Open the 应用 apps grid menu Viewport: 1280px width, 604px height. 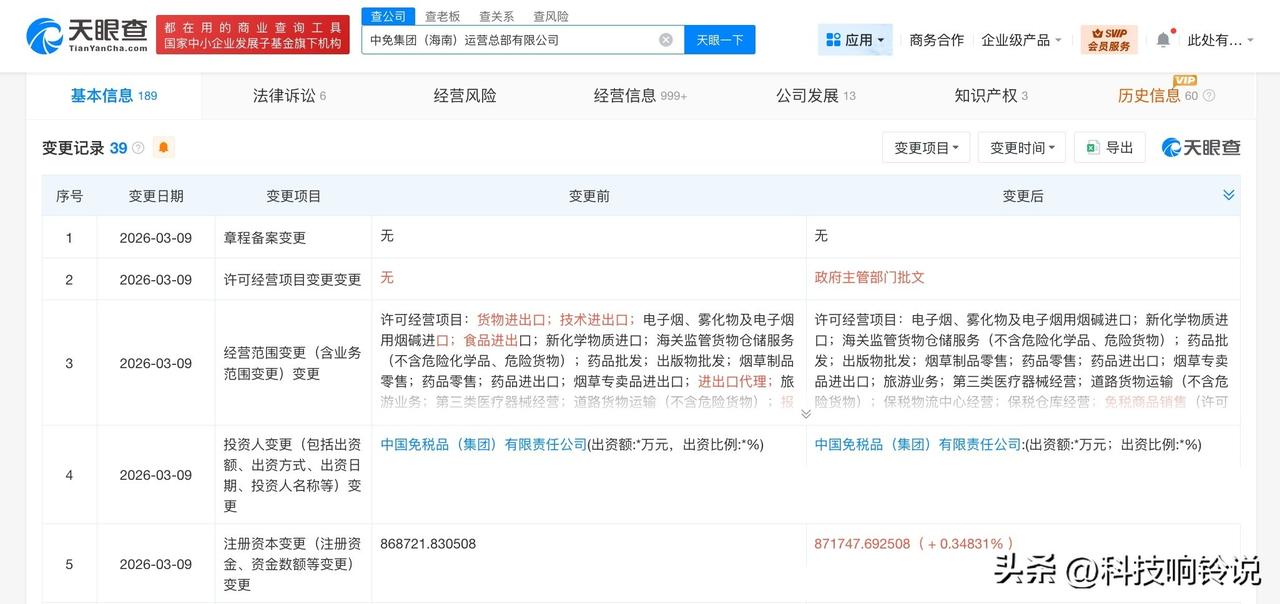click(x=856, y=40)
